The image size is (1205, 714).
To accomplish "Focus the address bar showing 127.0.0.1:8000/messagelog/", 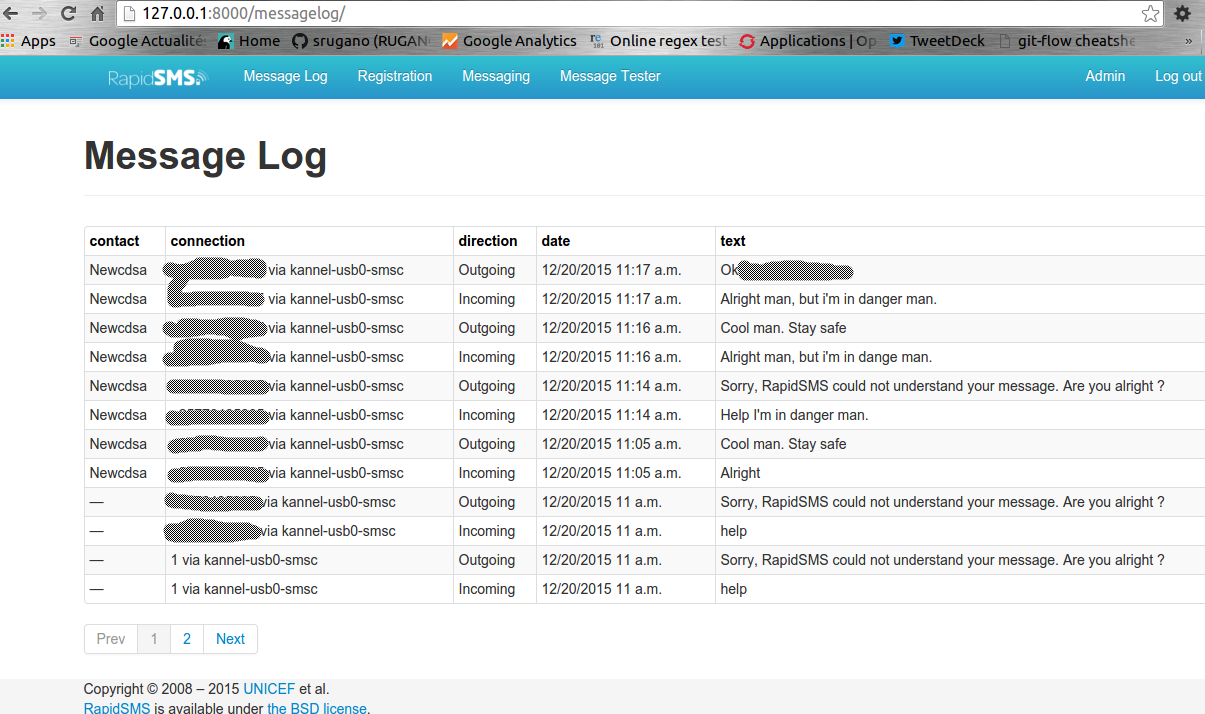I will tap(640, 14).
